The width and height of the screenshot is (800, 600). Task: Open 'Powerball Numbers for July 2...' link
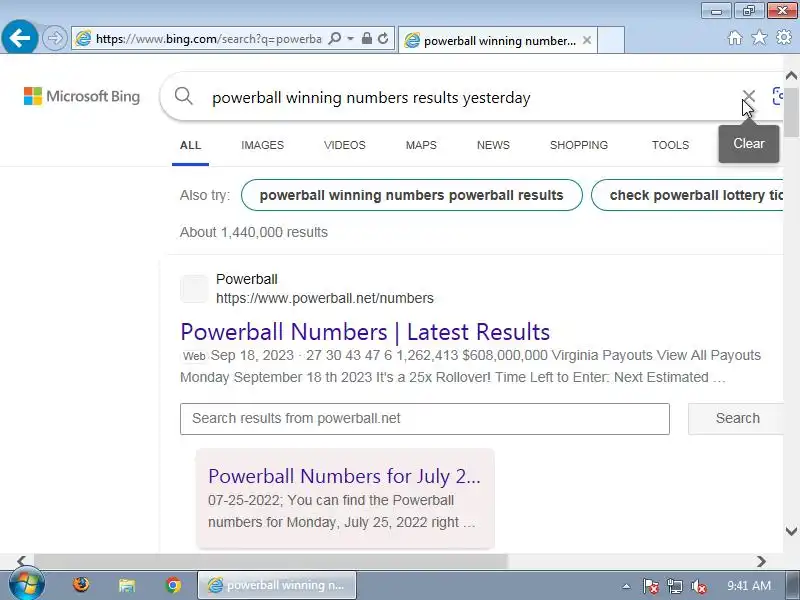pos(344,476)
